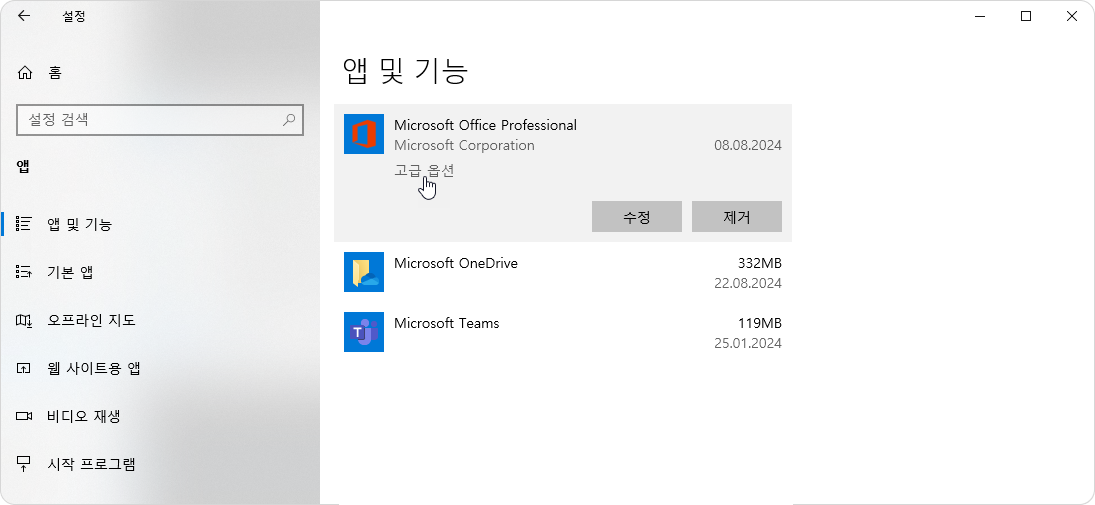Open the 고급 옵션 link

click(424, 171)
